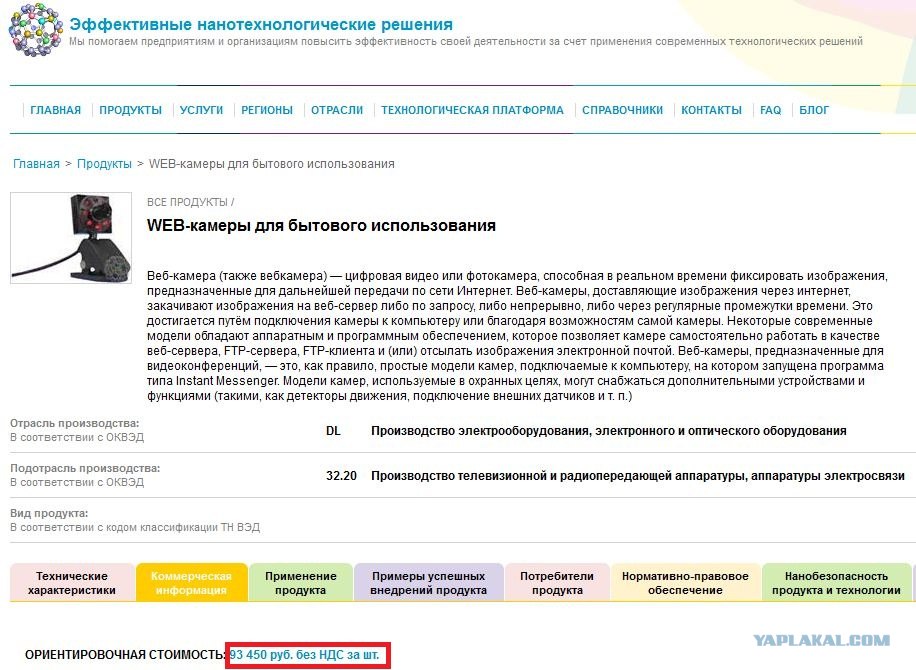This screenshot has height=670, width=916.
Task: Click the webcam product thumbnail
Action: coord(71,237)
